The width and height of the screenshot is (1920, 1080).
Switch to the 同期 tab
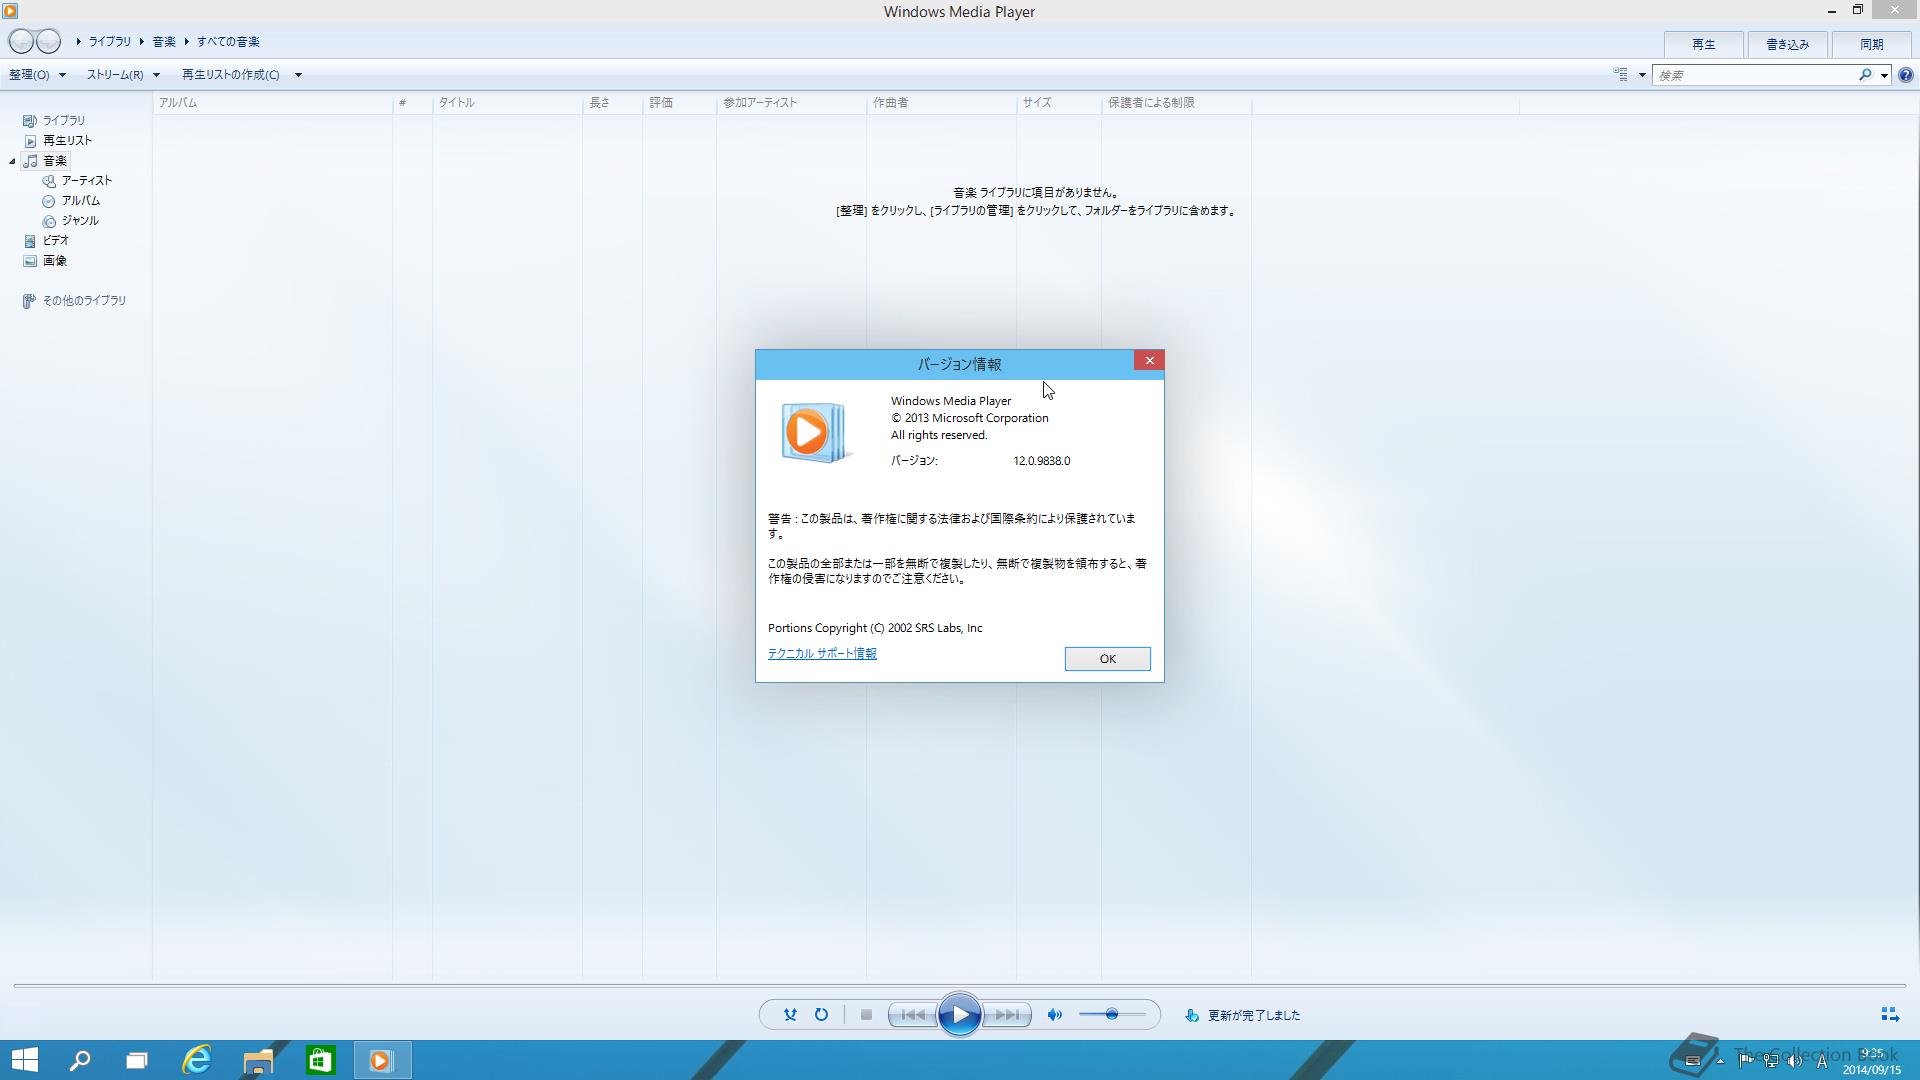point(1871,44)
